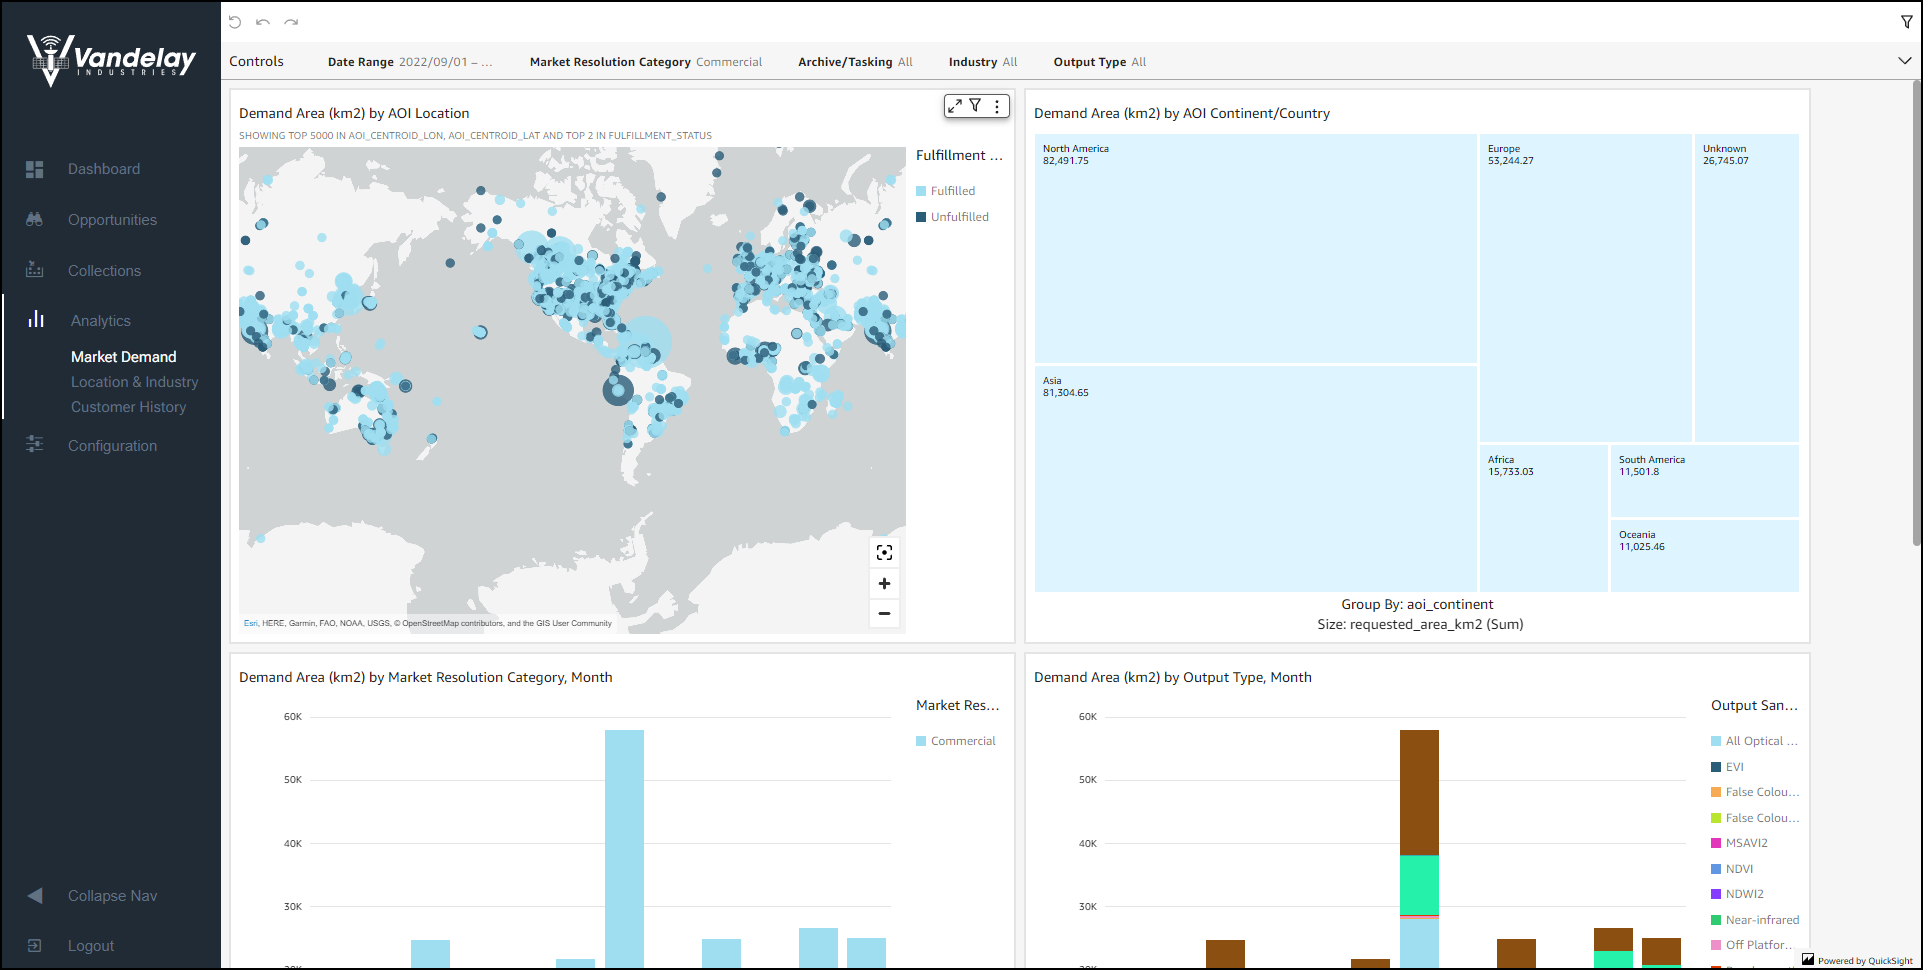This screenshot has width=1923, height=970.
Task: Toggle the Fulfilled legend item
Action: pyautogui.click(x=946, y=191)
